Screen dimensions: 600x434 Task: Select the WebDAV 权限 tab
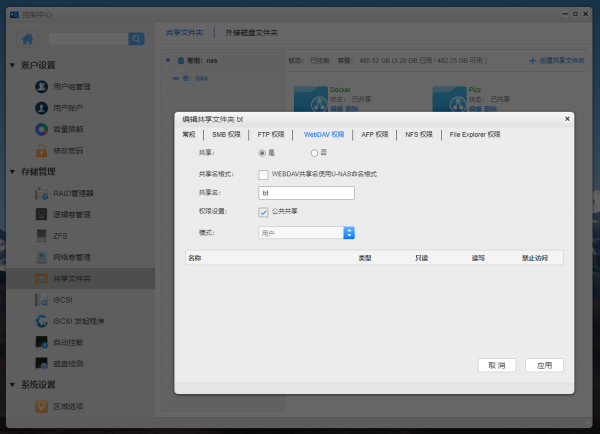(x=324, y=135)
